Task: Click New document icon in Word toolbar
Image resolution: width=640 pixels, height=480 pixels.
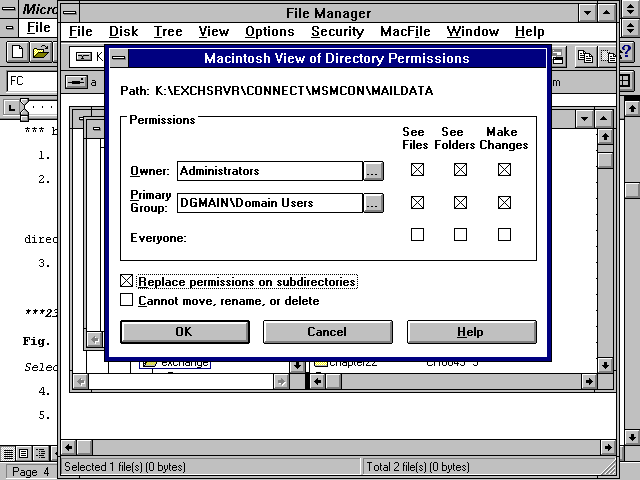Action: [x=17, y=52]
